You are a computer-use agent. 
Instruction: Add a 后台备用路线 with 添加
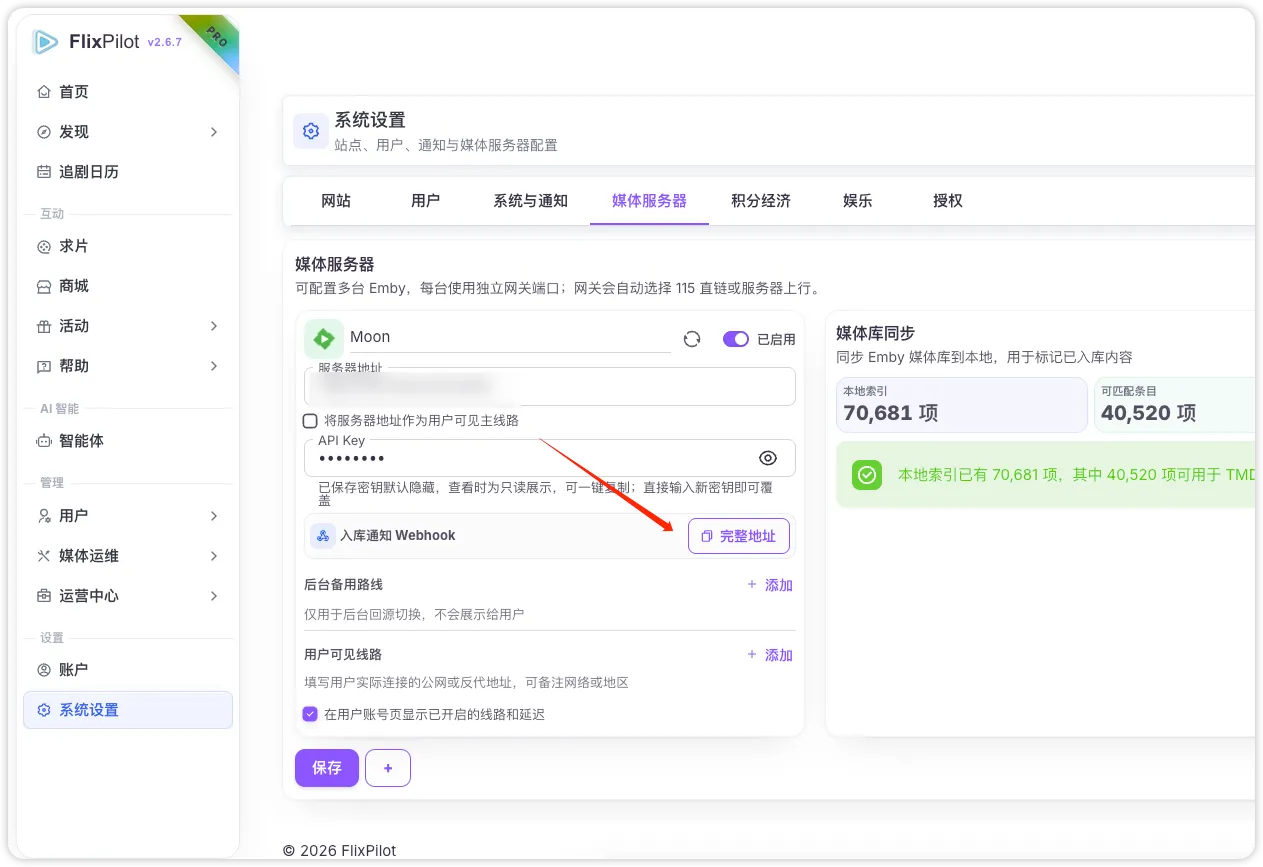coord(770,585)
